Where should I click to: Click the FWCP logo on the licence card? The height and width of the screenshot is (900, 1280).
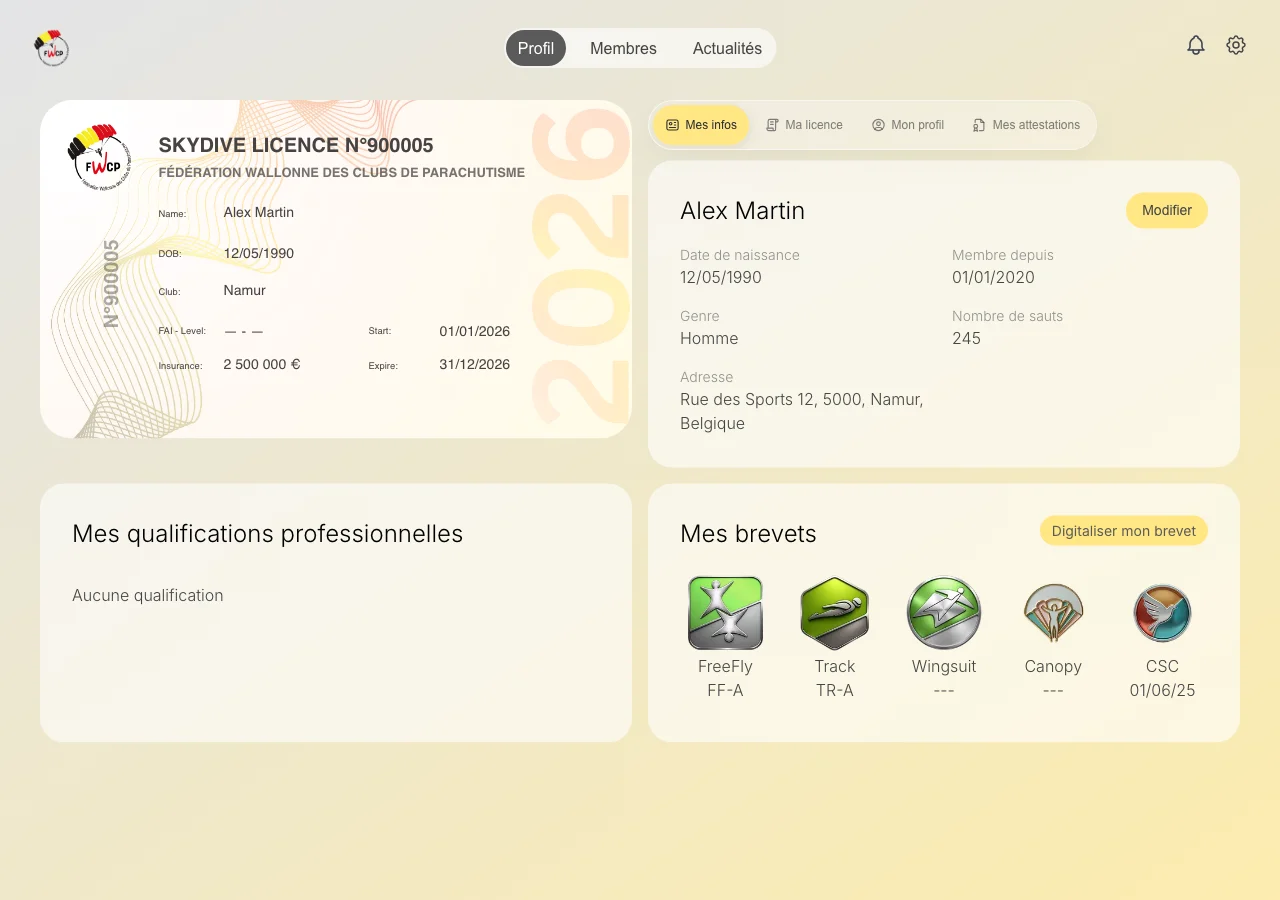pyautogui.click(x=97, y=157)
